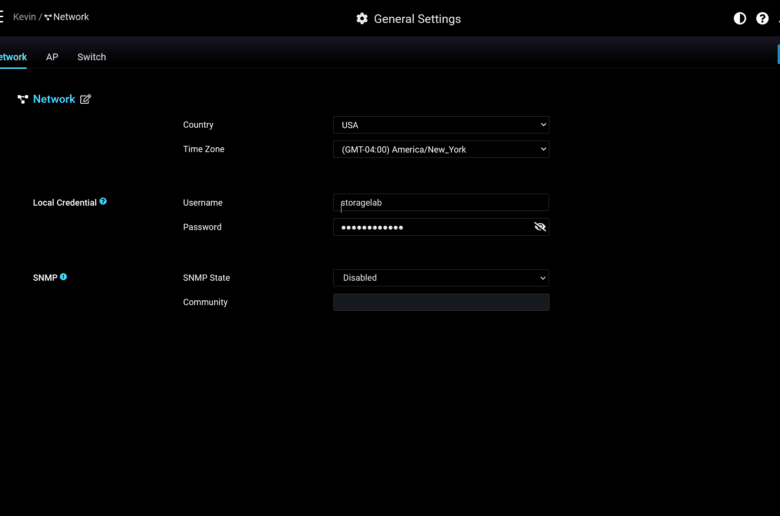This screenshot has height=516, width=780.
Task: Toggle the dark/light theme contrast icon
Action: [740, 18]
